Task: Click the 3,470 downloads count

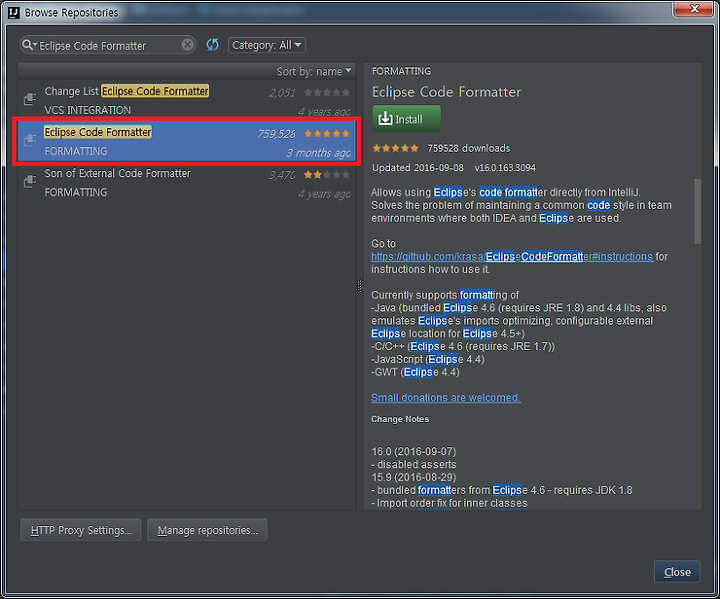Action: coord(282,175)
